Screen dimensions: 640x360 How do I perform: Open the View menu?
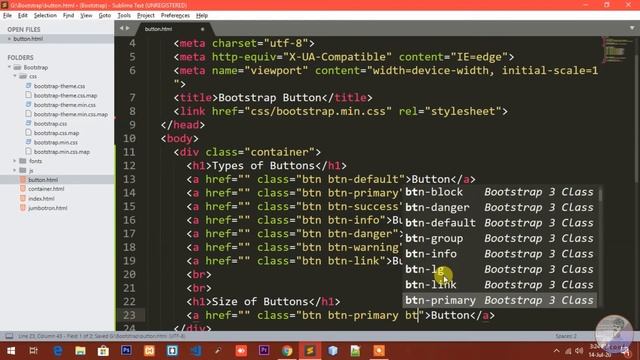[x=86, y=16]
